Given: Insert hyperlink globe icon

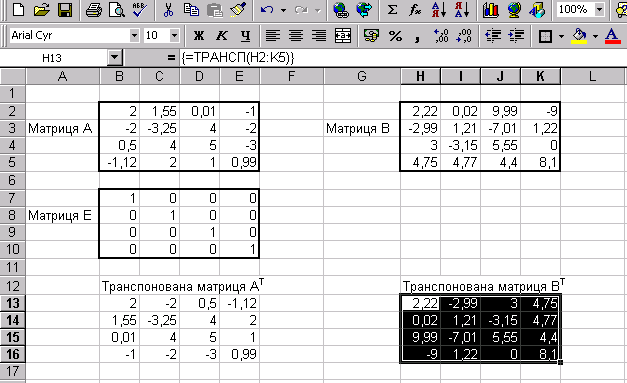Looking at the screenshot, I should 340,9.
